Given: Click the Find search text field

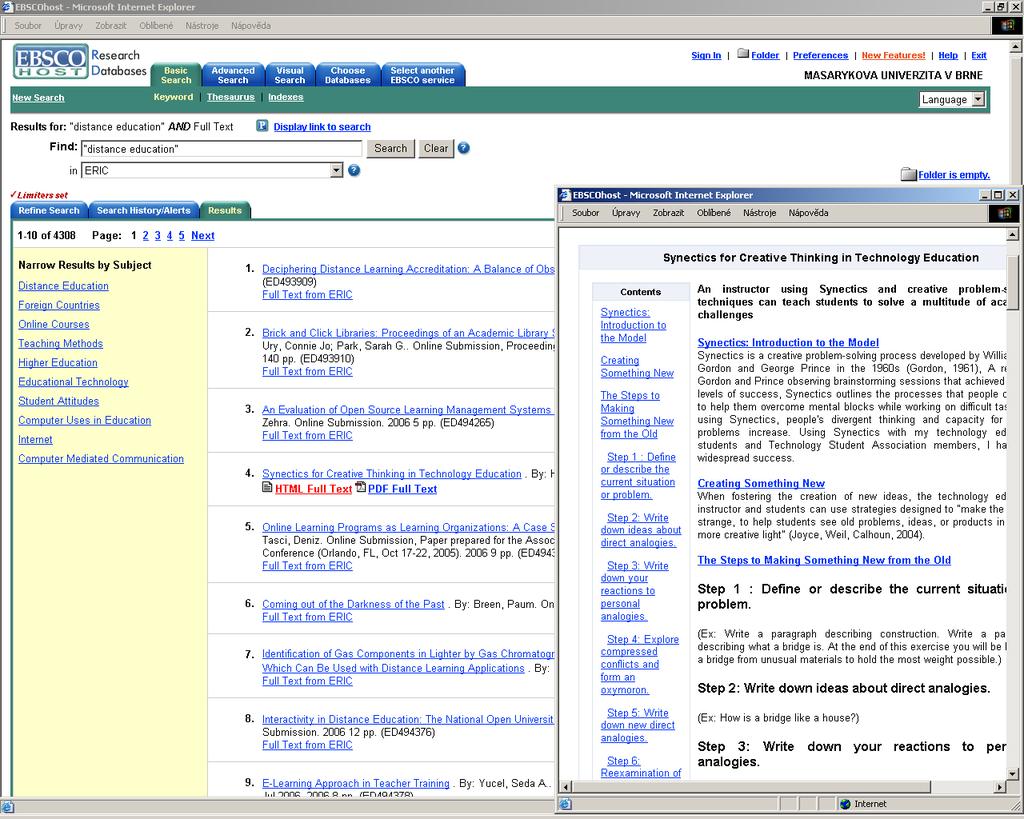Looking at the screenshot, I should tap(221, 149).
